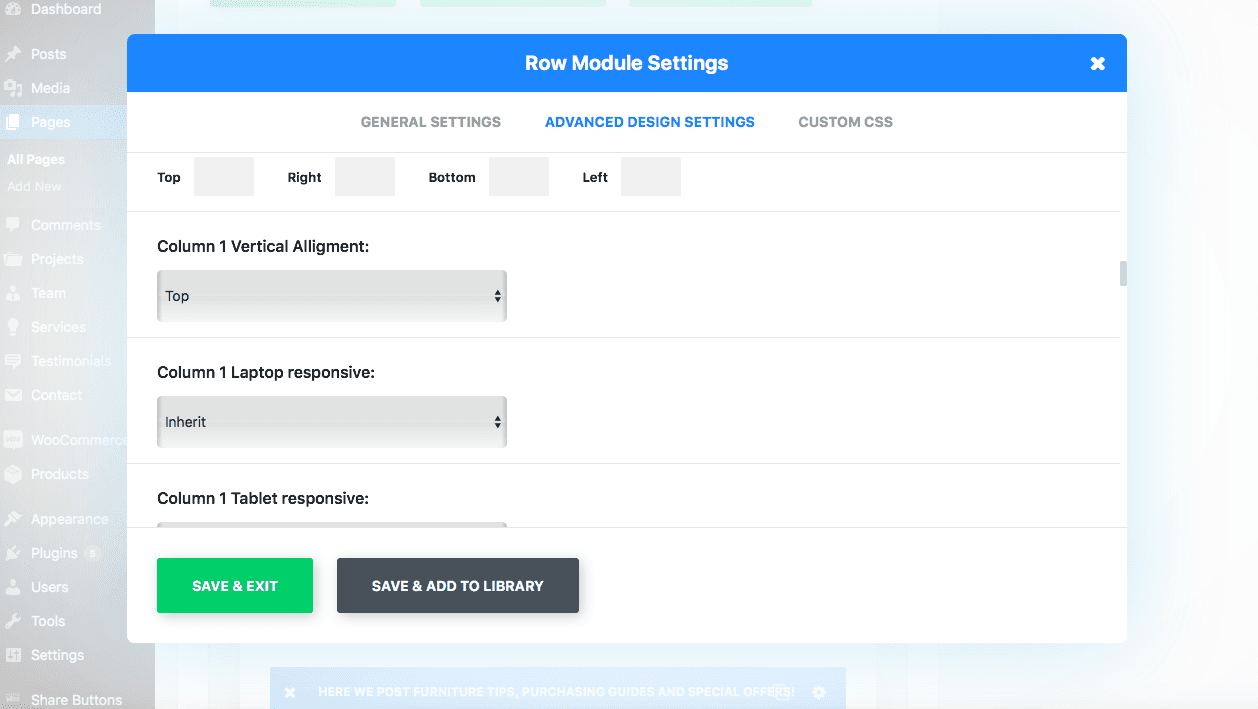The width and height of the screenshot is (1258, 709).
Task: Click the Top padding input field
Action: click(x=223, y=177)
